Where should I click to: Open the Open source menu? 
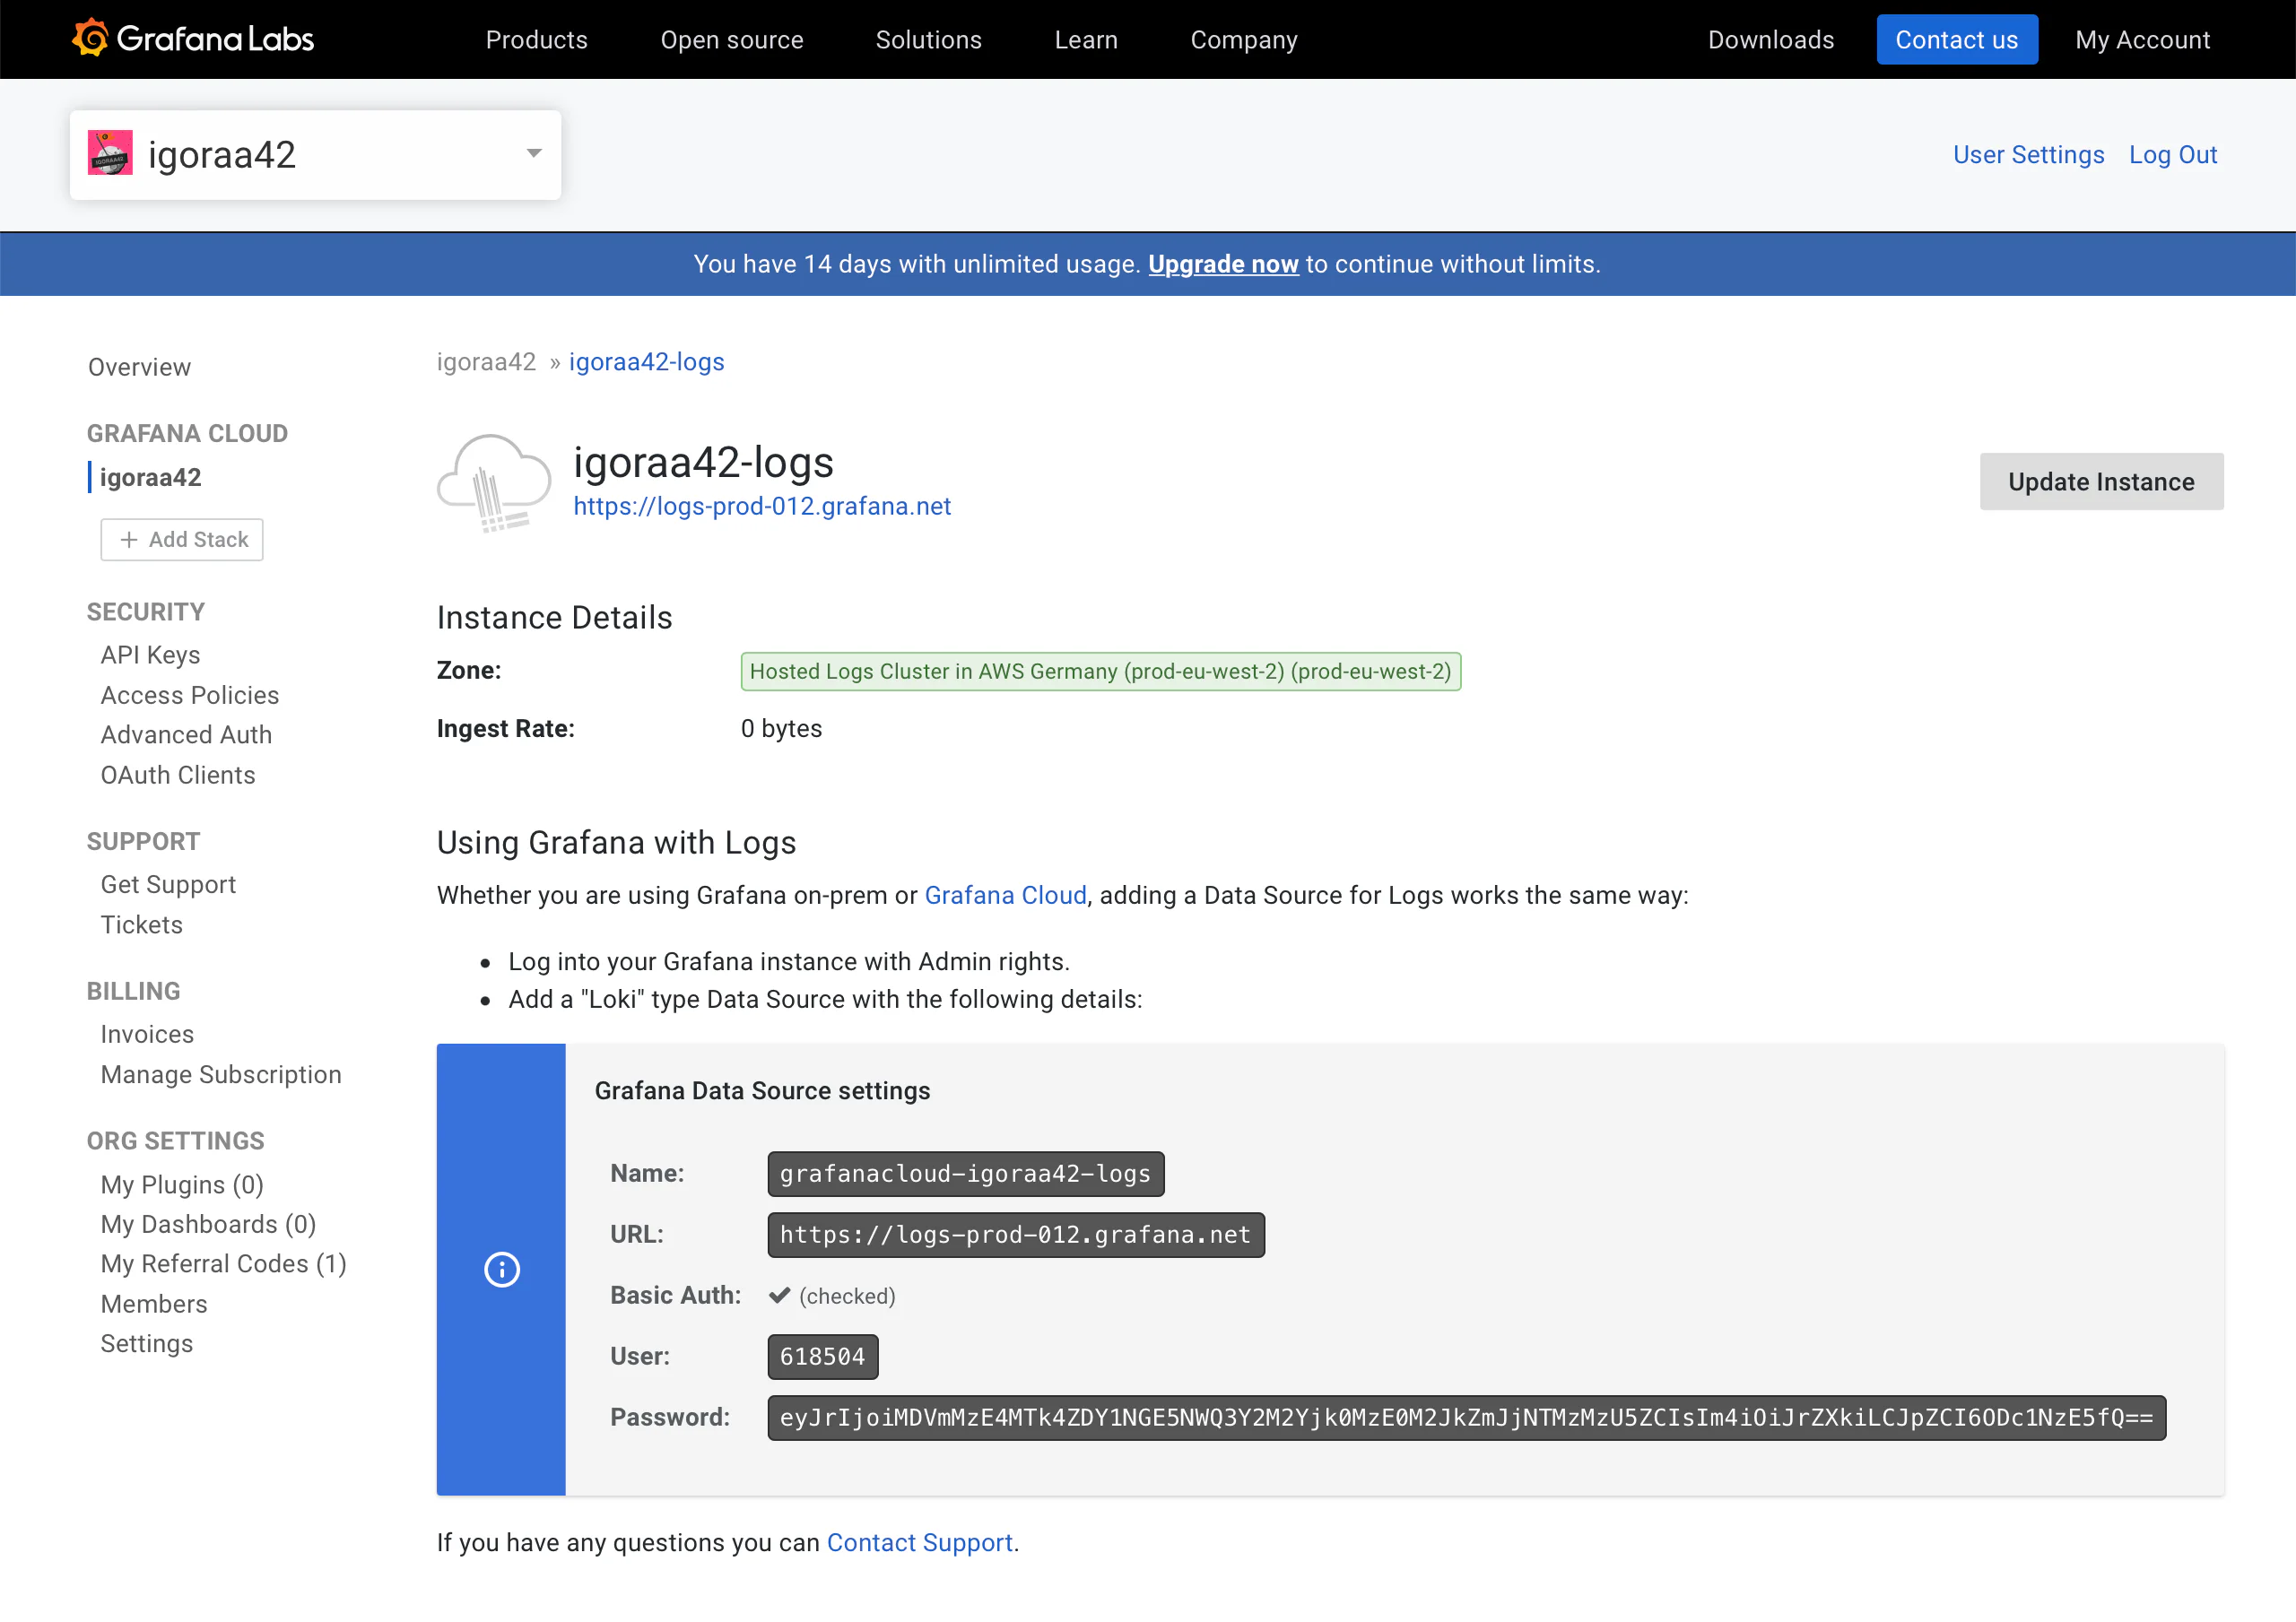pyautogui.click(x=731, y=40)
